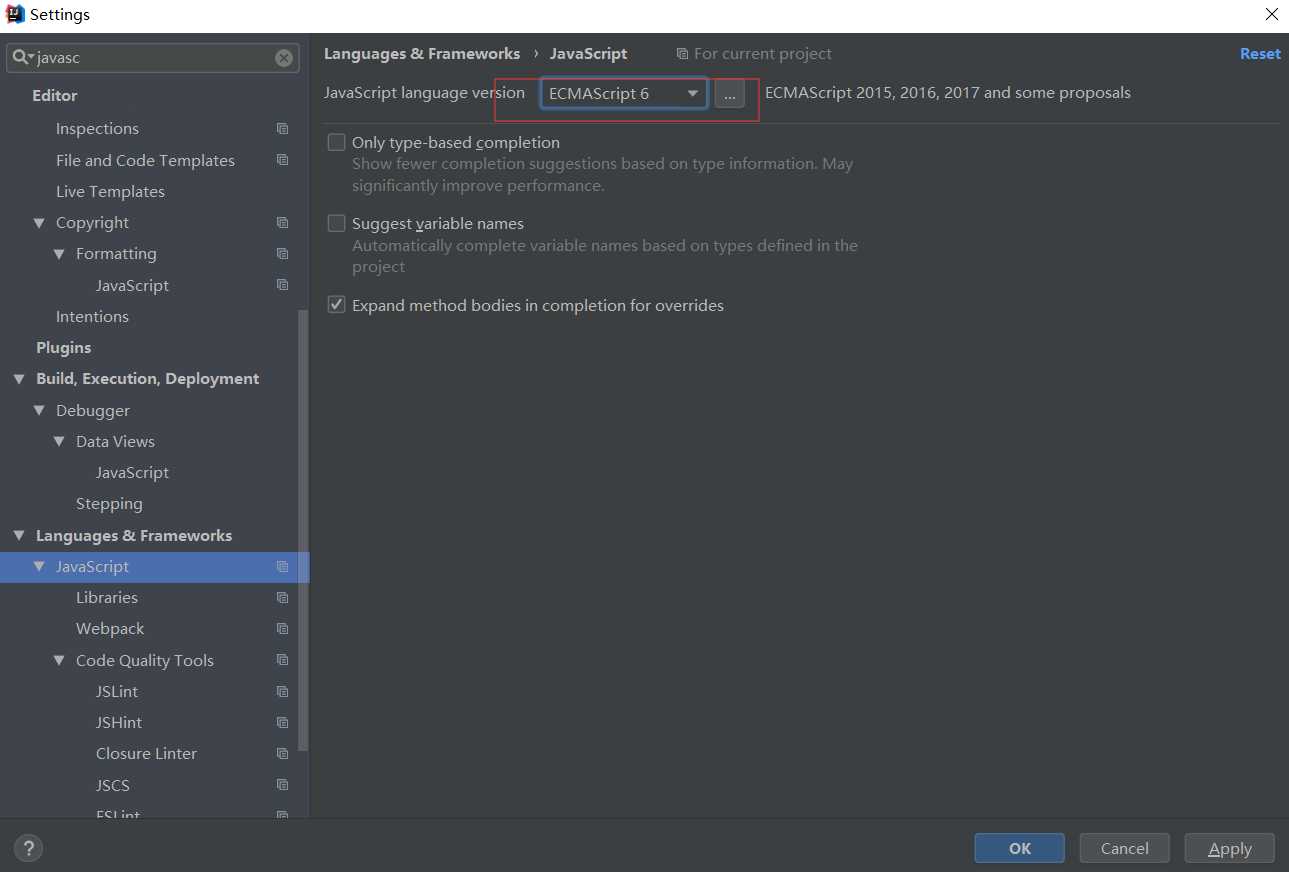This screenshot has height=872, width=1289.
Task: Clear the search field with the X icon
Action: click(284, 58)
